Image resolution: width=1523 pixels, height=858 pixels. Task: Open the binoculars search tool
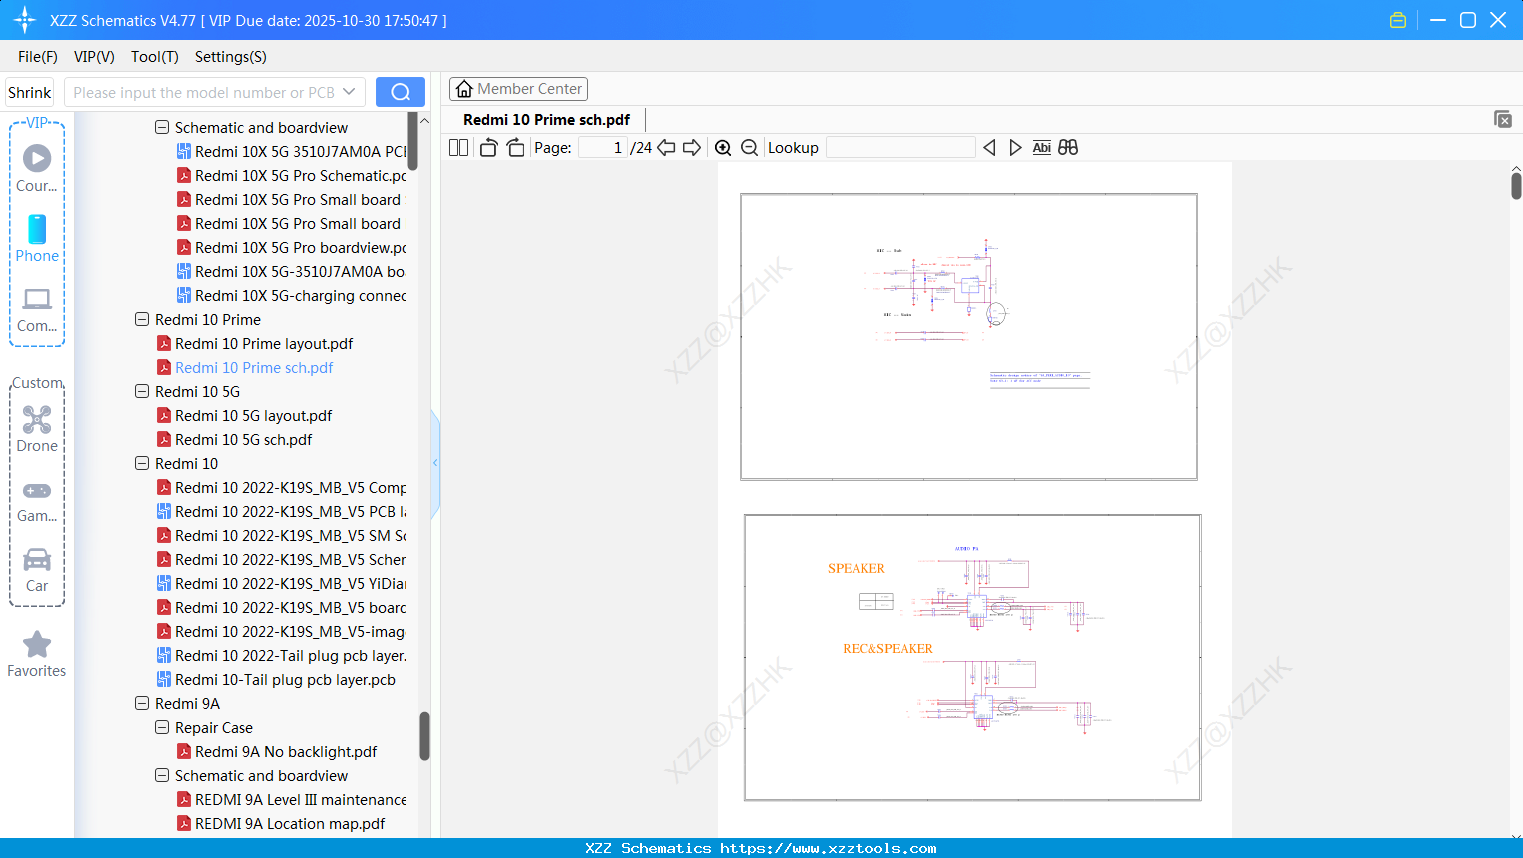(x=1068, y=148)
